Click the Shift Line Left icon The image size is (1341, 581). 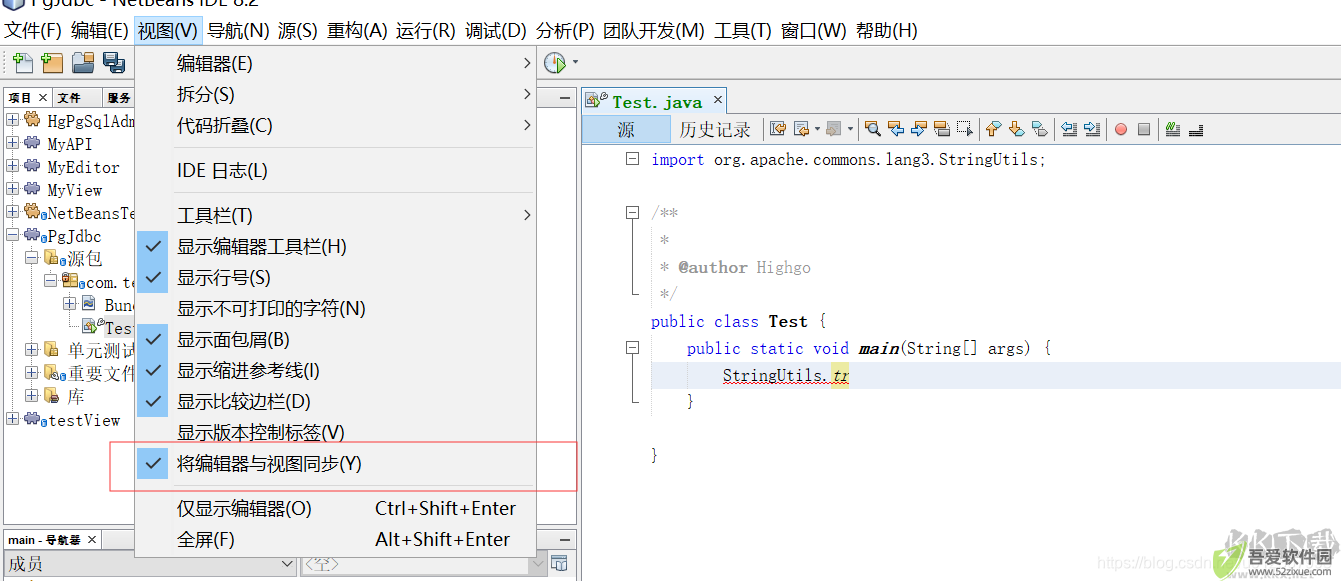point(1069,129)
